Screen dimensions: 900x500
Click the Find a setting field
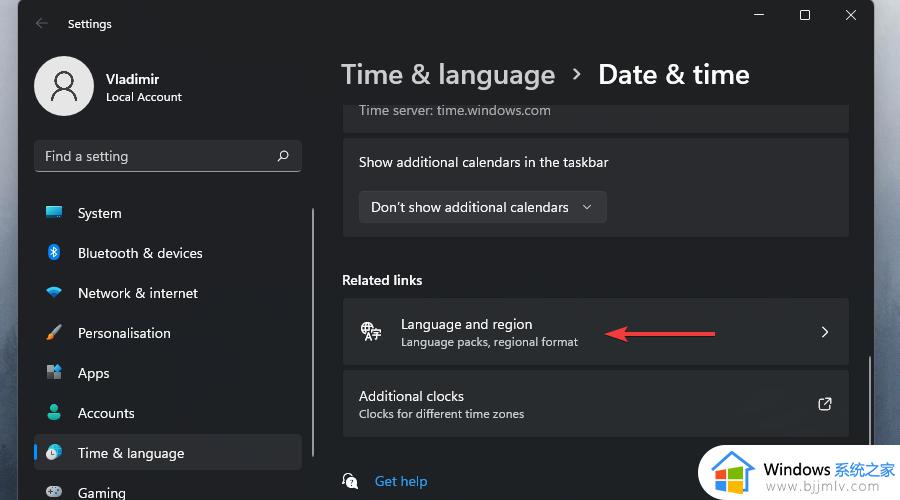(x=168, y=156)
